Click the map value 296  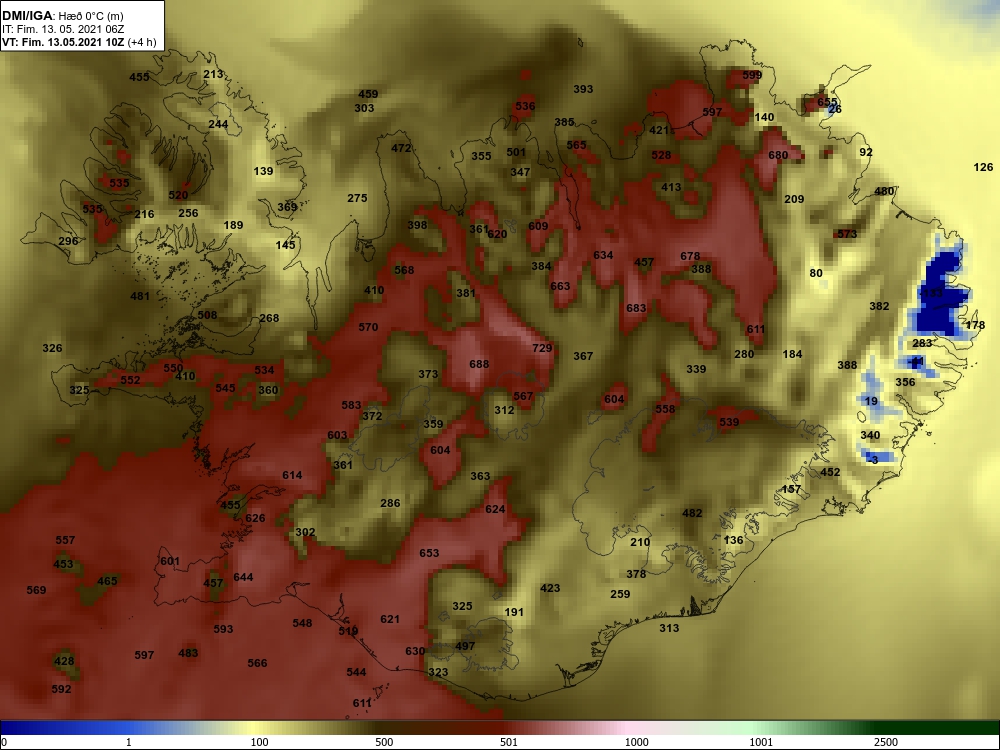[x=68, y=240]
